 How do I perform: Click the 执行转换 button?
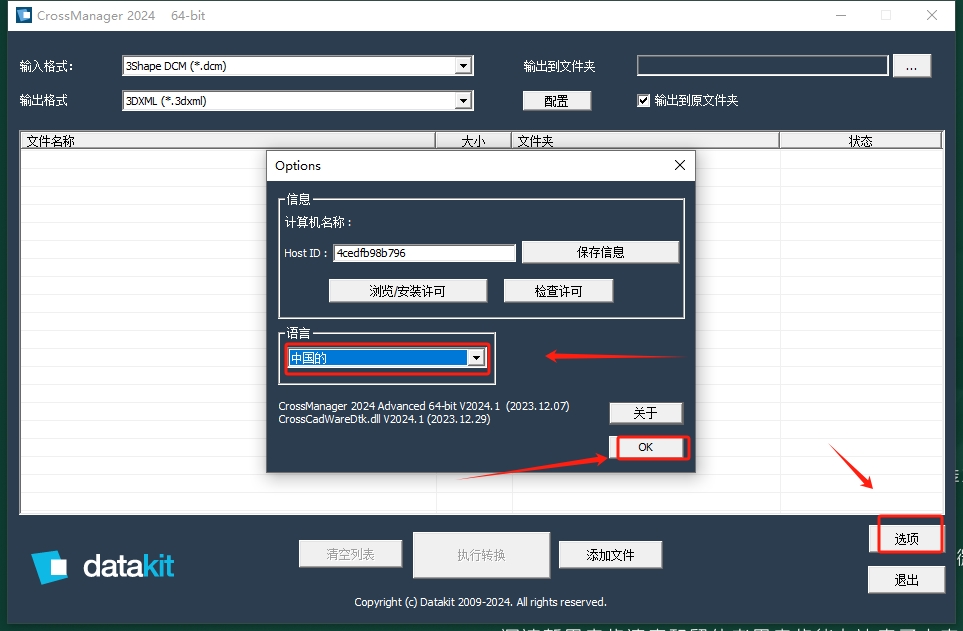point(481,555)
